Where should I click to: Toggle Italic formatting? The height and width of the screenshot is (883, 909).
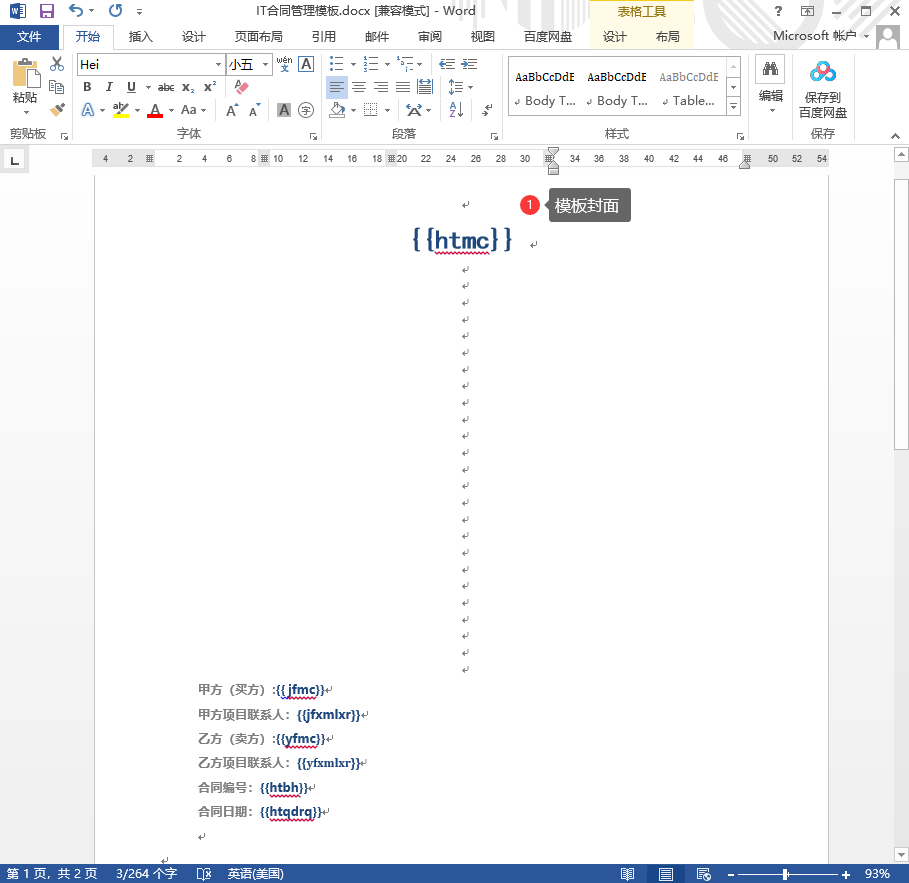pyautogui.click(x=109, y=87)
